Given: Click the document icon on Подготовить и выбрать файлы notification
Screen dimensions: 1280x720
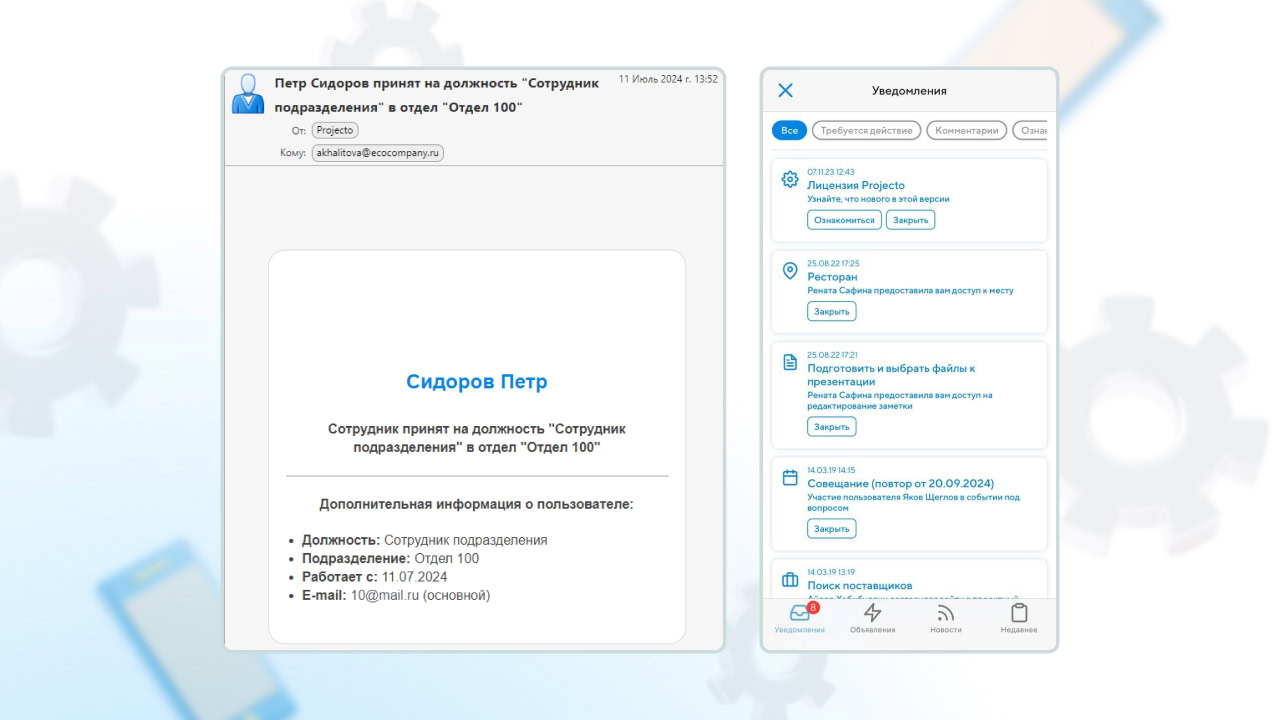Looking at the screenshot, I should point(789,360).
